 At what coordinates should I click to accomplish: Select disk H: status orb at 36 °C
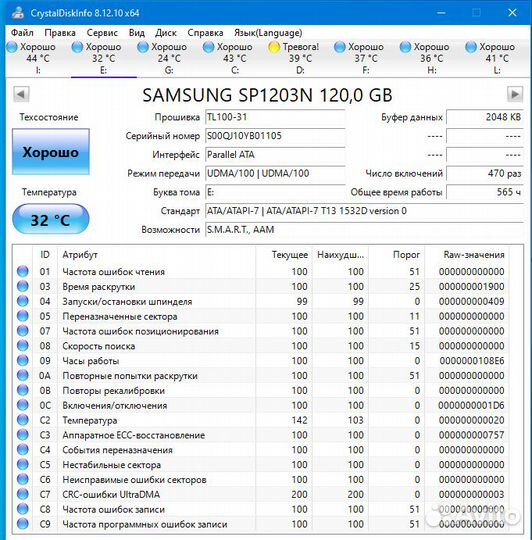[405, 47]
